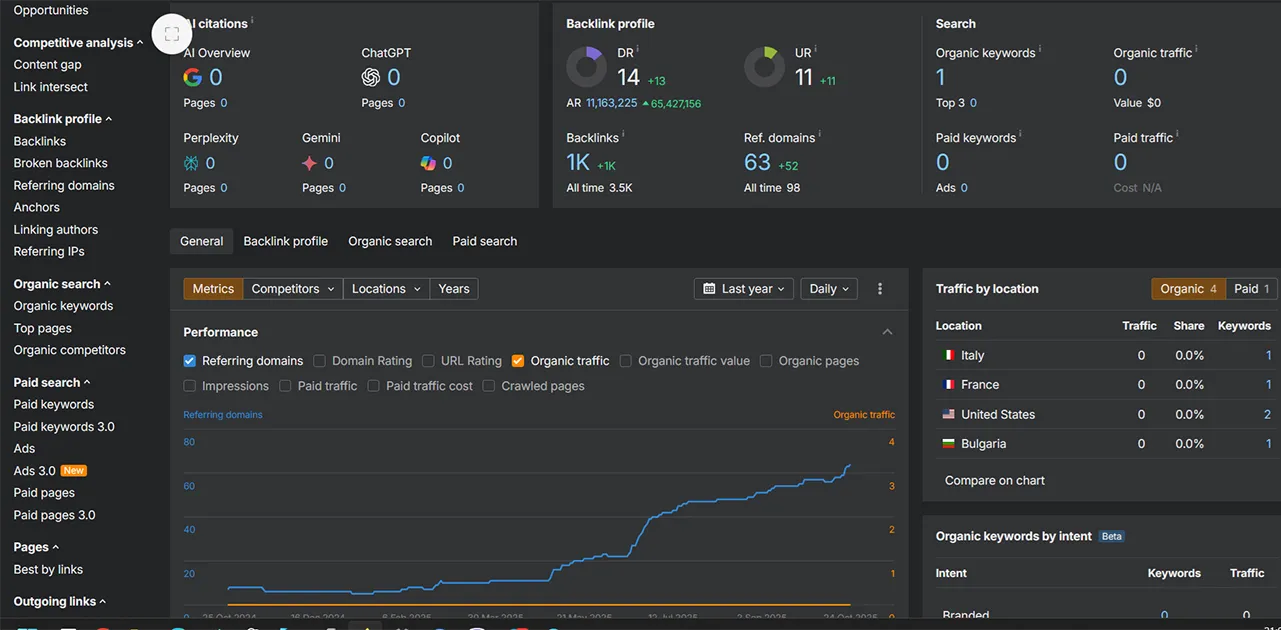Click the ChatGPT logo icon
Viewport: 1281px width, 630px height.
(371, 77)
